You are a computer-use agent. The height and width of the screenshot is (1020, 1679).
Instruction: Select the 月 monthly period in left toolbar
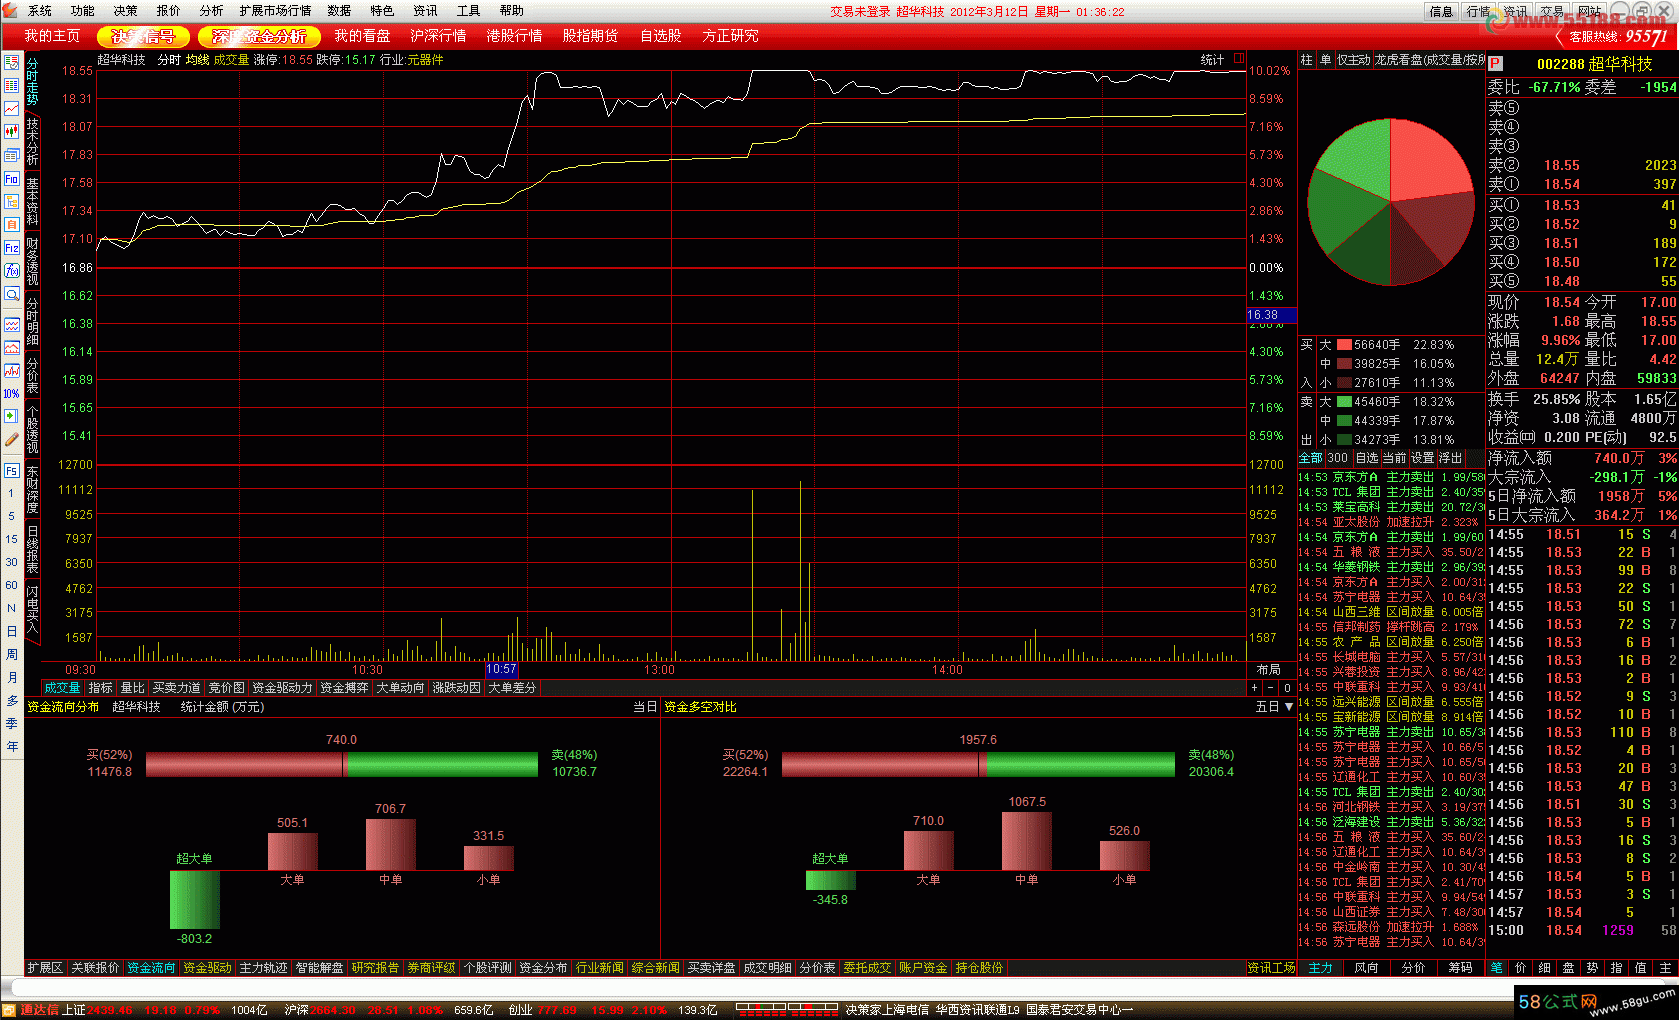[11, 677]
